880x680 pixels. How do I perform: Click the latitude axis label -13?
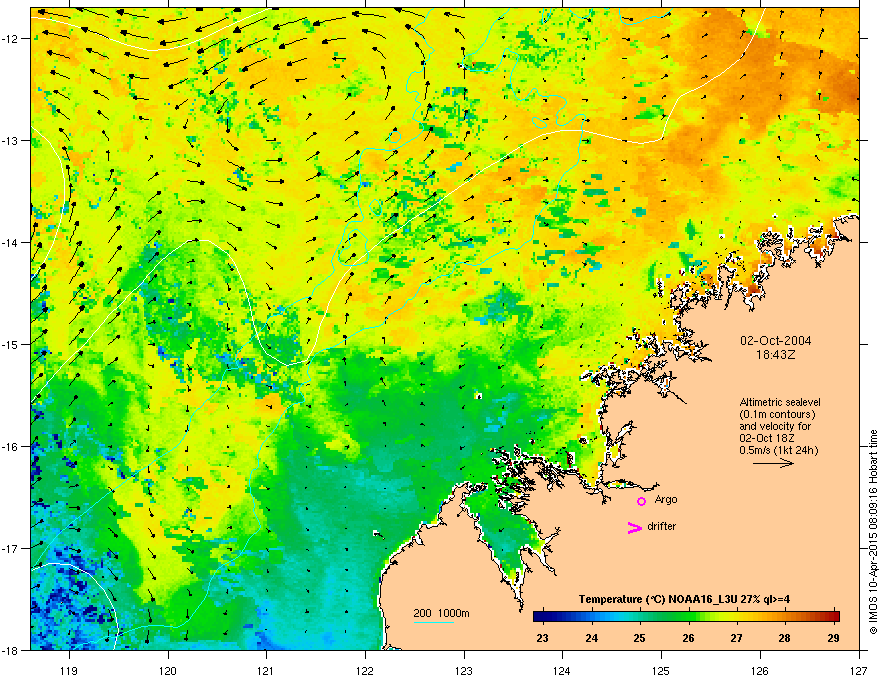[10, 141]
